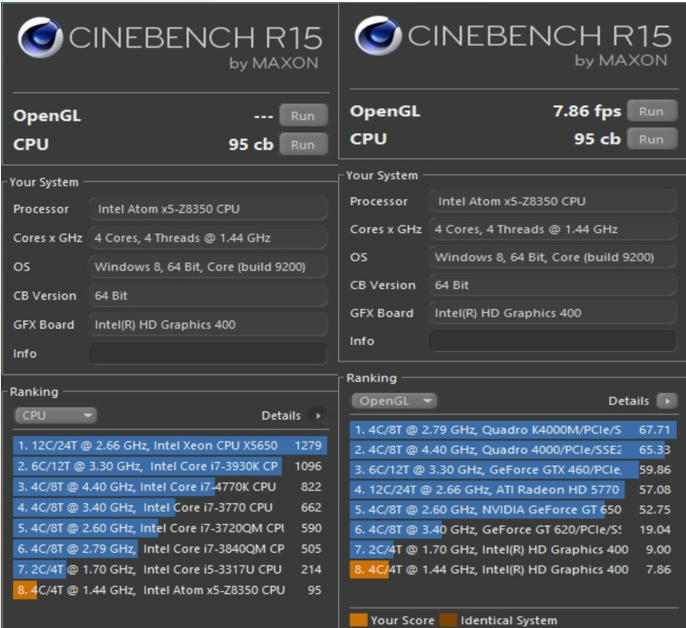Screen dimensions: 686x628
Task: Click the Processor field in left window
Action: (208, 209)
